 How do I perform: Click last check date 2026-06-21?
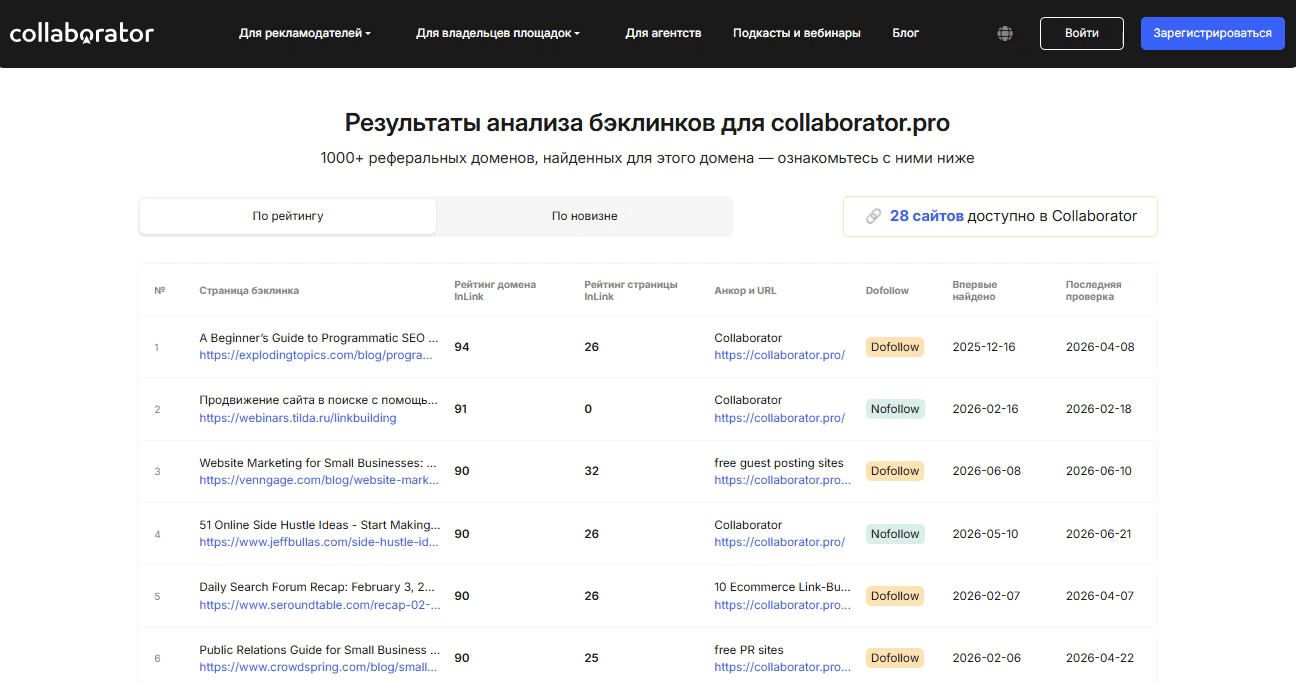pyautogui.click(x=1099, y=534)
